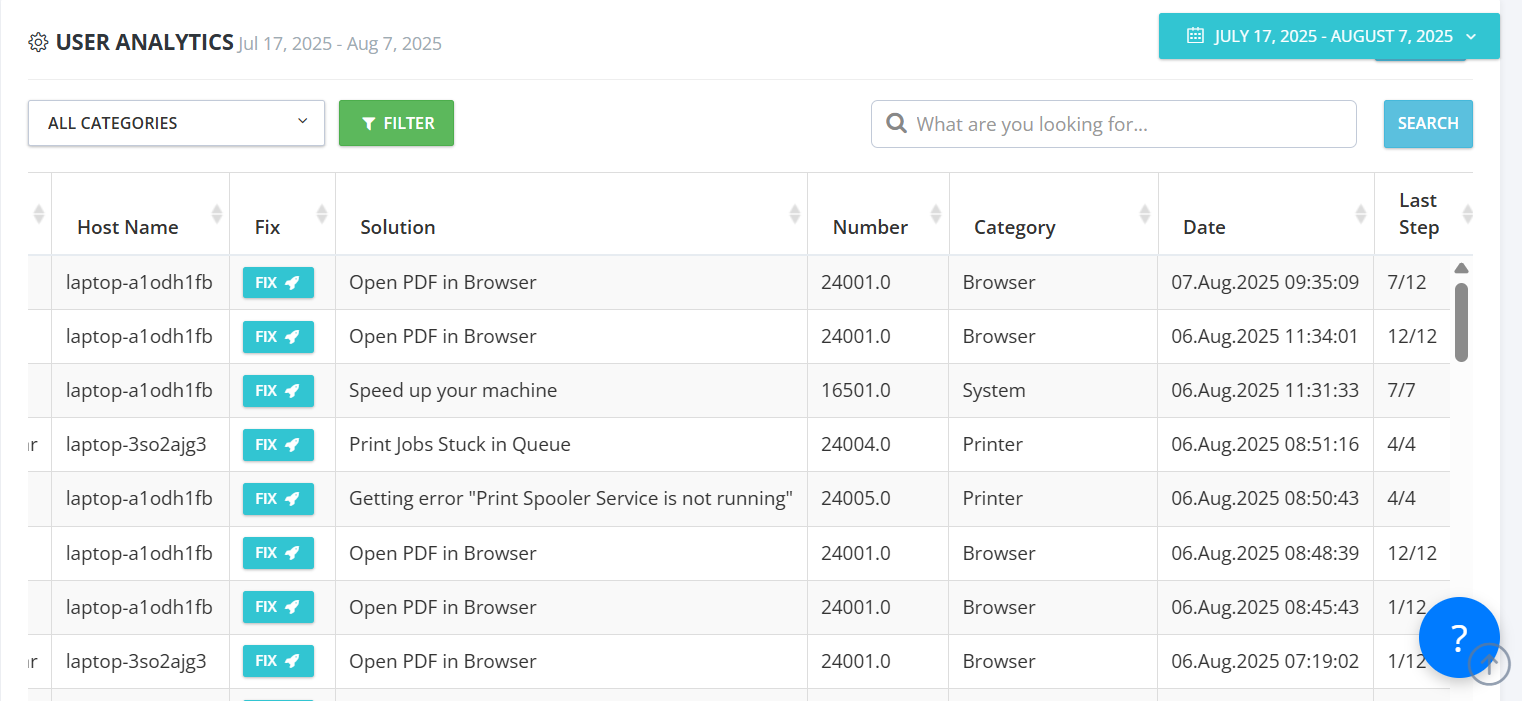This screenshot has height=701, width=1522.
Task: Click Browser category in 07.Aug.2025 09:35:09 row
Action: tap(999, 283)
